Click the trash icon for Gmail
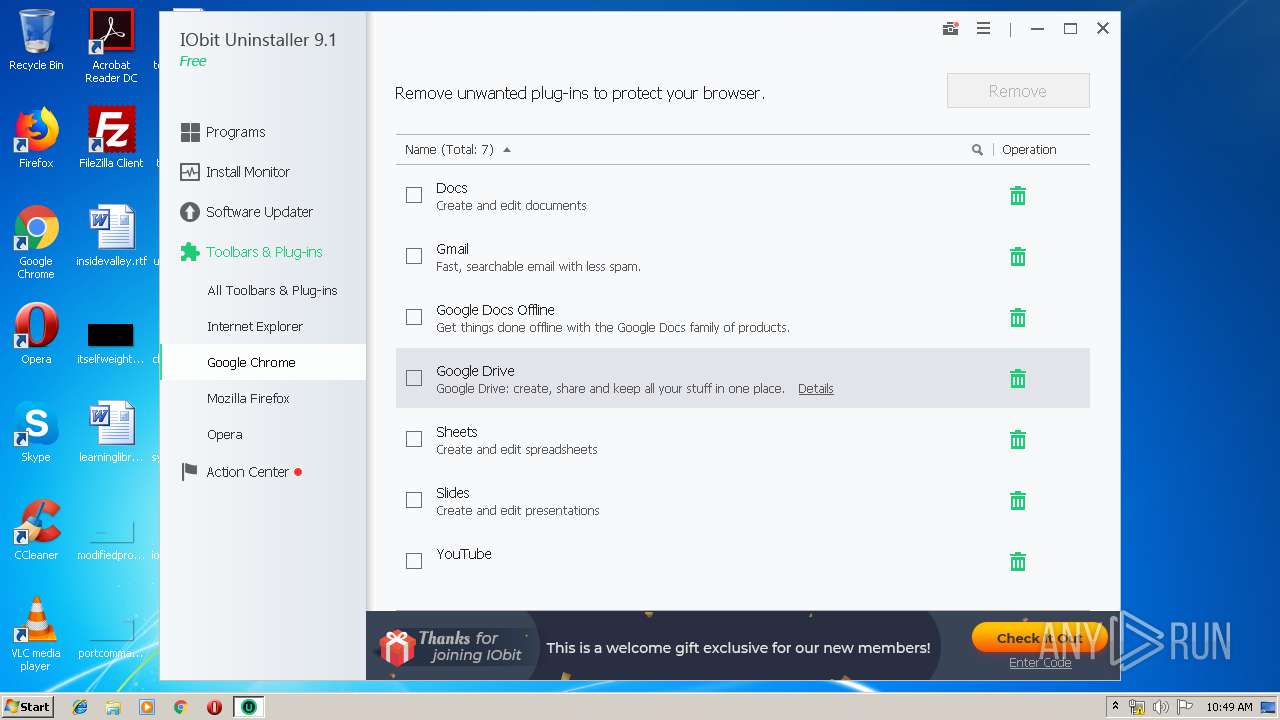 tap(1018, 257)
